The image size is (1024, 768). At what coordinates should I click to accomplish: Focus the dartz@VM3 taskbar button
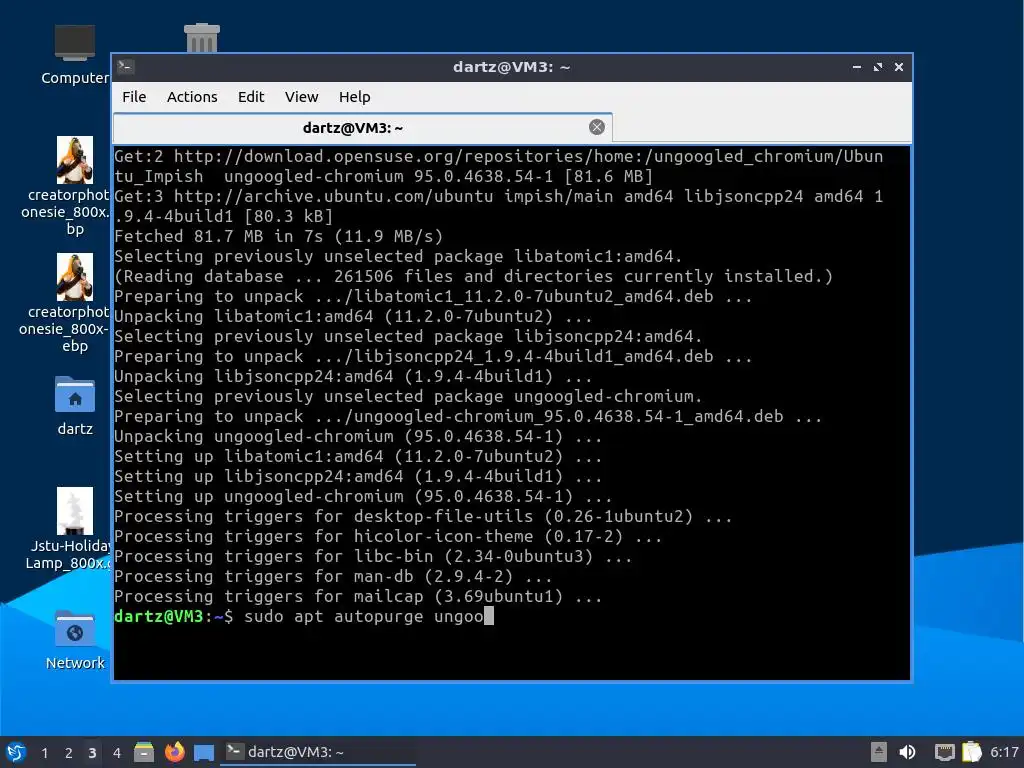[x=318, y=752]
